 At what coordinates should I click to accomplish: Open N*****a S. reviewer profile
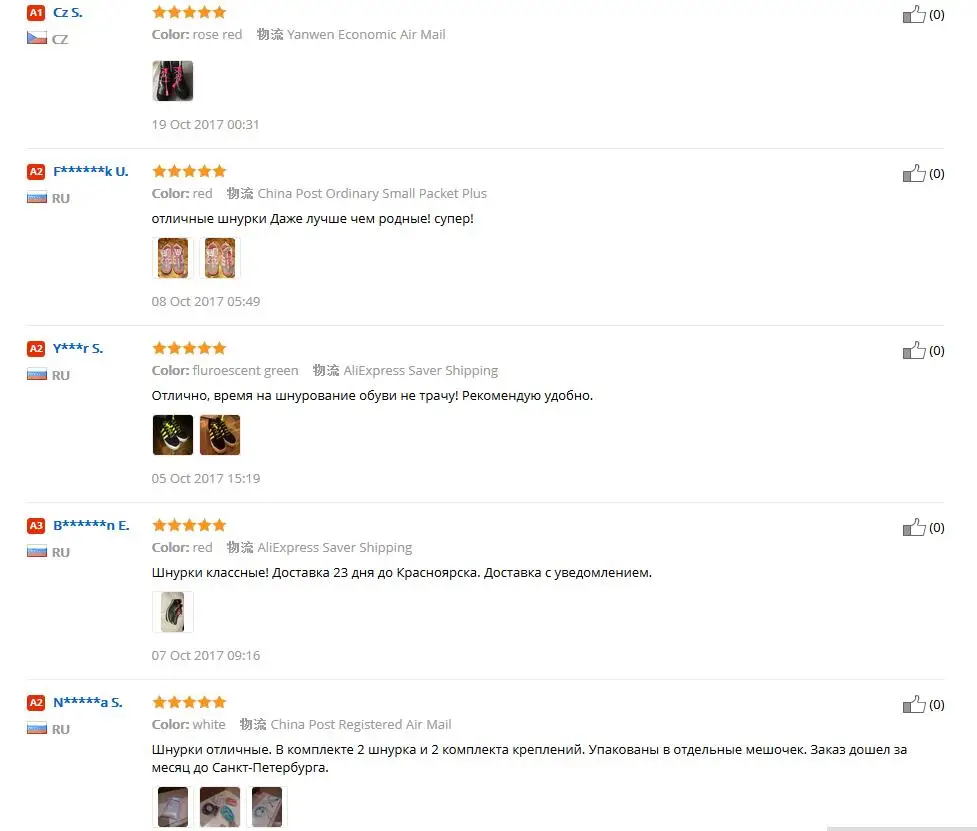(87, 702)
